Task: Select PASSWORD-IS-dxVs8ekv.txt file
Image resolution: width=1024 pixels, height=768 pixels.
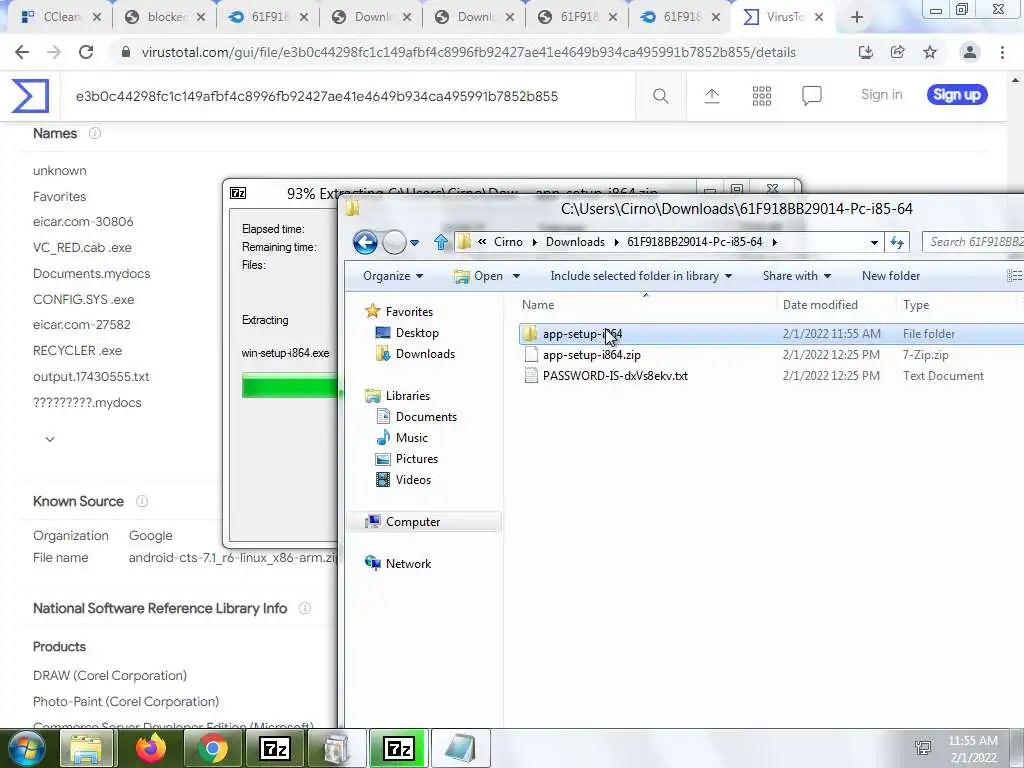Action: coord(615,376)
